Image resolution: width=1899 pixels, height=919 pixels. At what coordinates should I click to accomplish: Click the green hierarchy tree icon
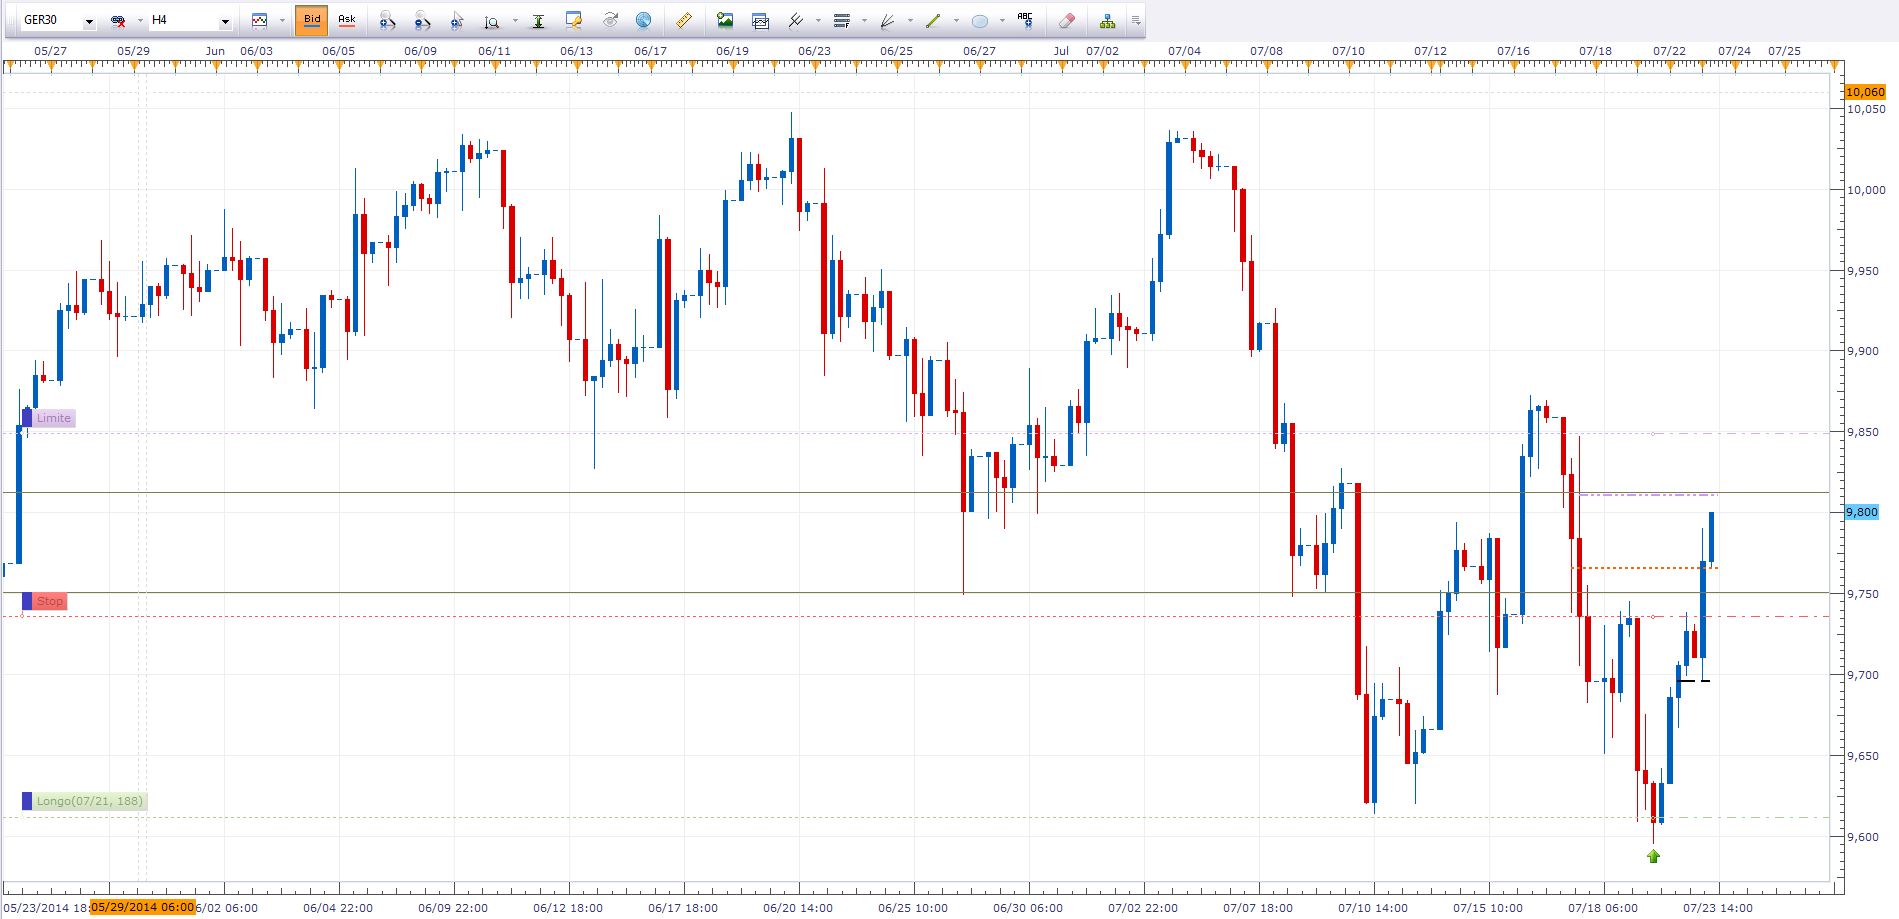tap(1107, 20)
